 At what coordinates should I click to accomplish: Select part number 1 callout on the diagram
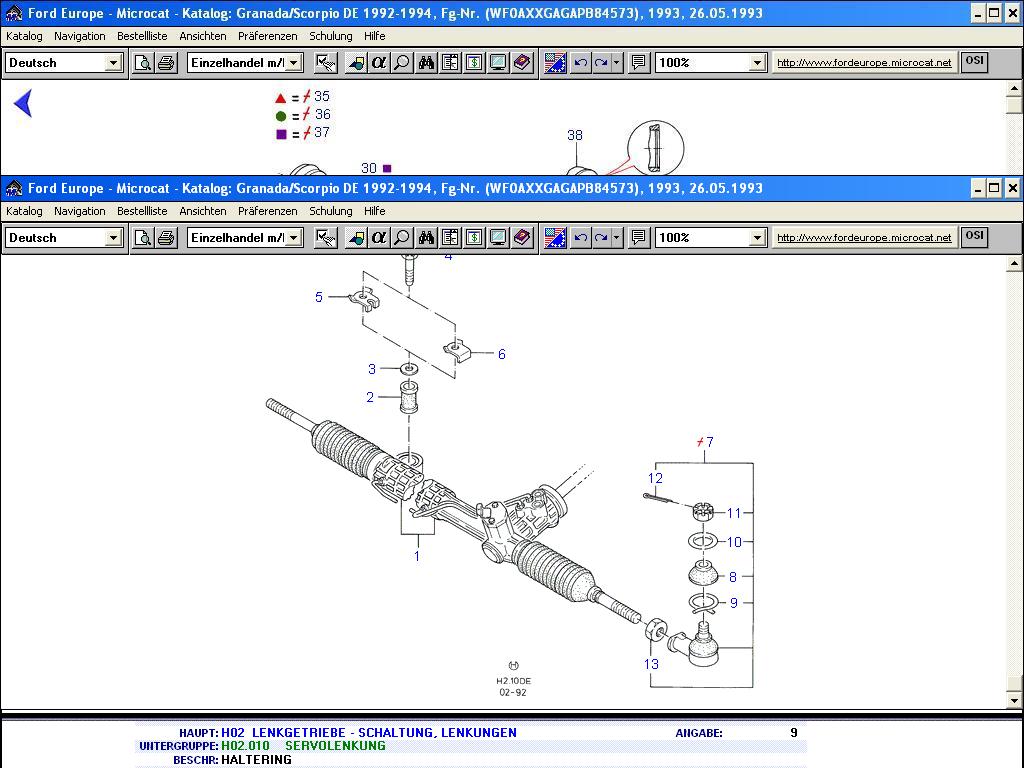coord(417,556)
